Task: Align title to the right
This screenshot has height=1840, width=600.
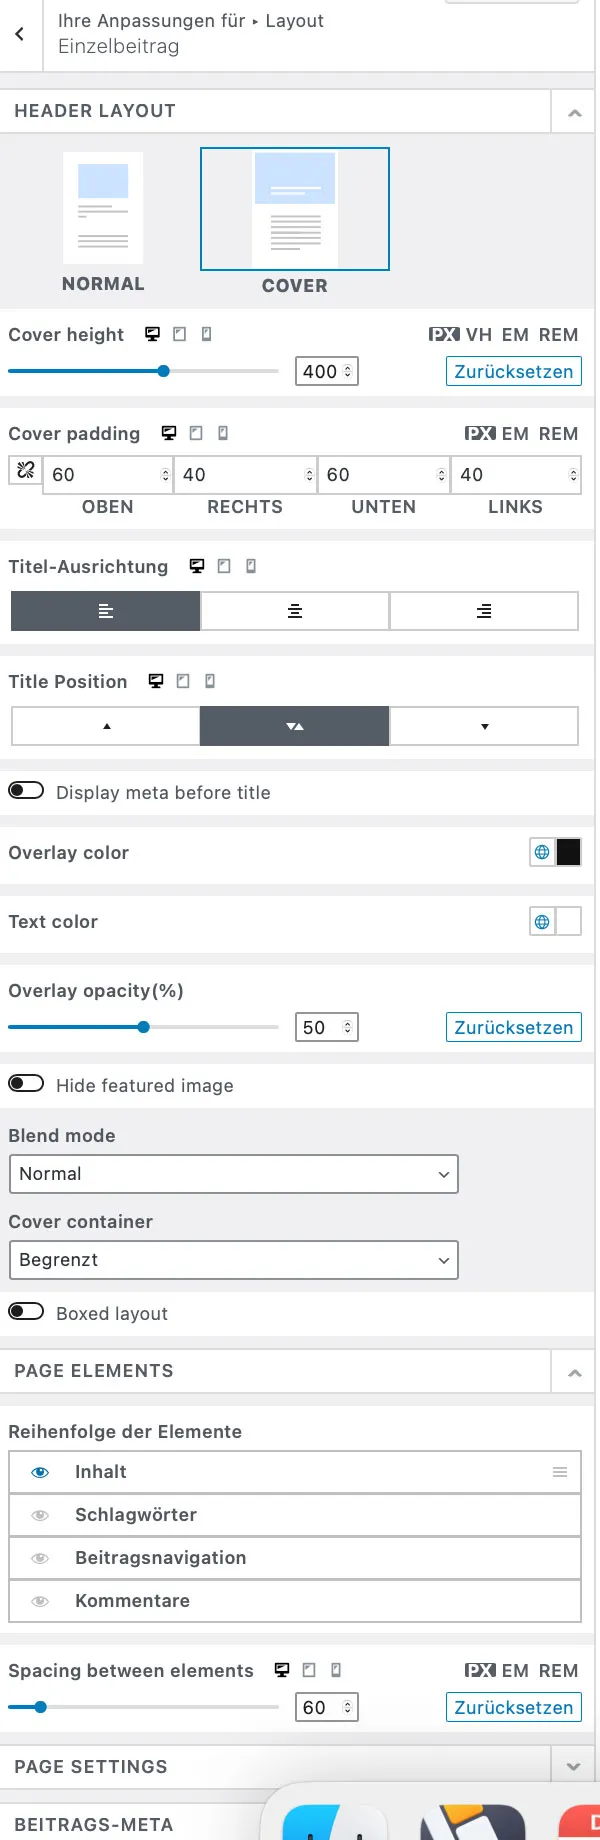Action: 484,611
